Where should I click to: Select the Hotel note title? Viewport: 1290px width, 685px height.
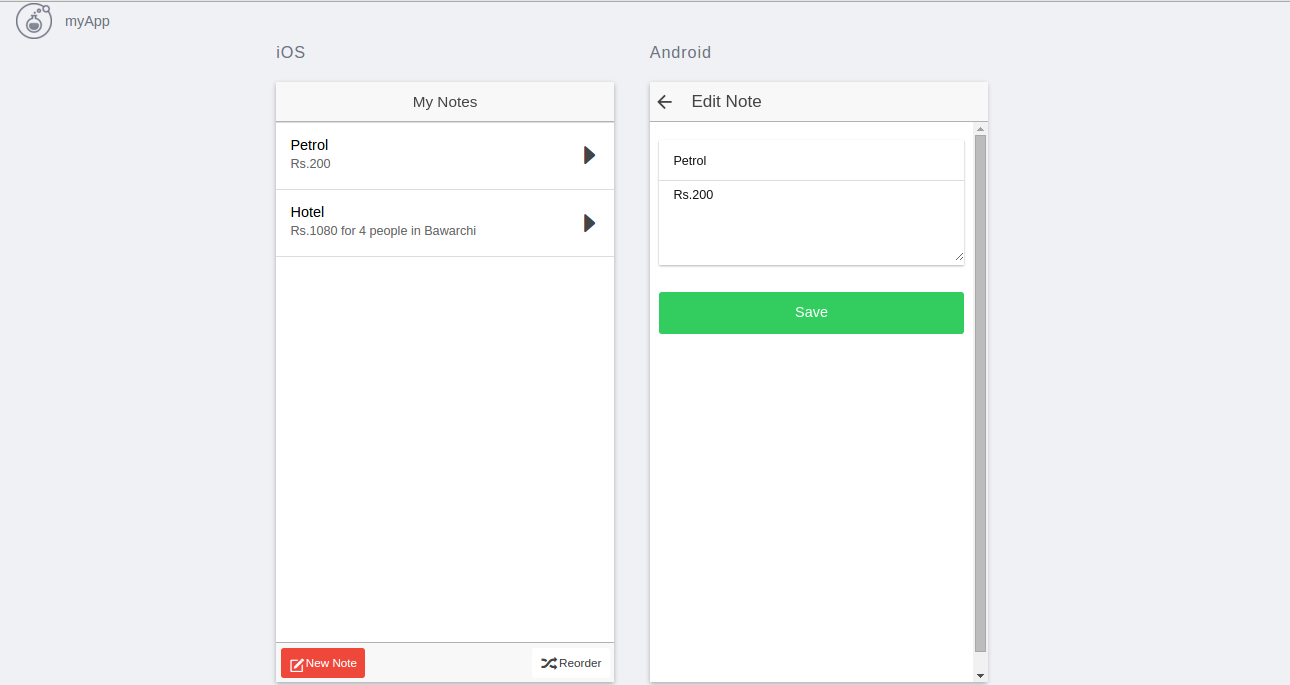pos(307,212)
